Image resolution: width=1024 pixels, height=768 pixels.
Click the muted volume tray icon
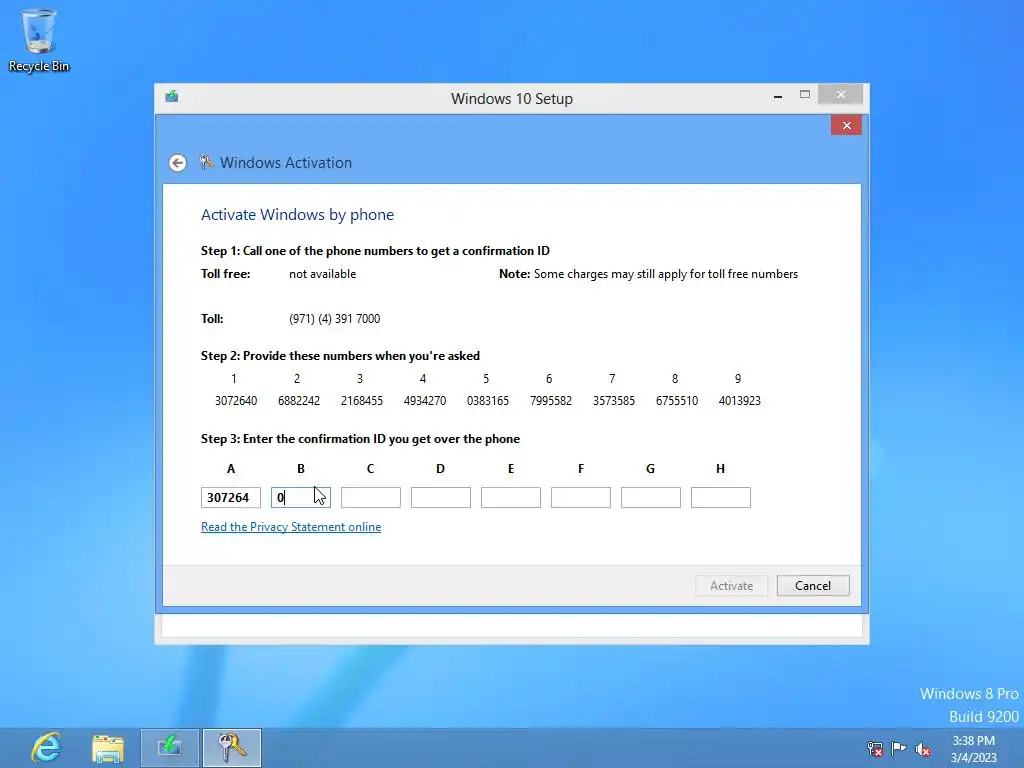pyautogui.click(x=923, y=748)
